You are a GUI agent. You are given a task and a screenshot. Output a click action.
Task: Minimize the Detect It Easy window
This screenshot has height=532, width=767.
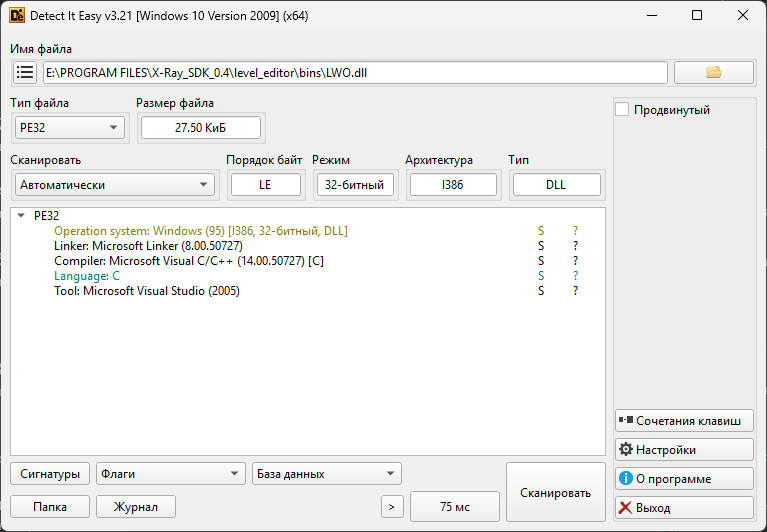[x=652, y=16]
